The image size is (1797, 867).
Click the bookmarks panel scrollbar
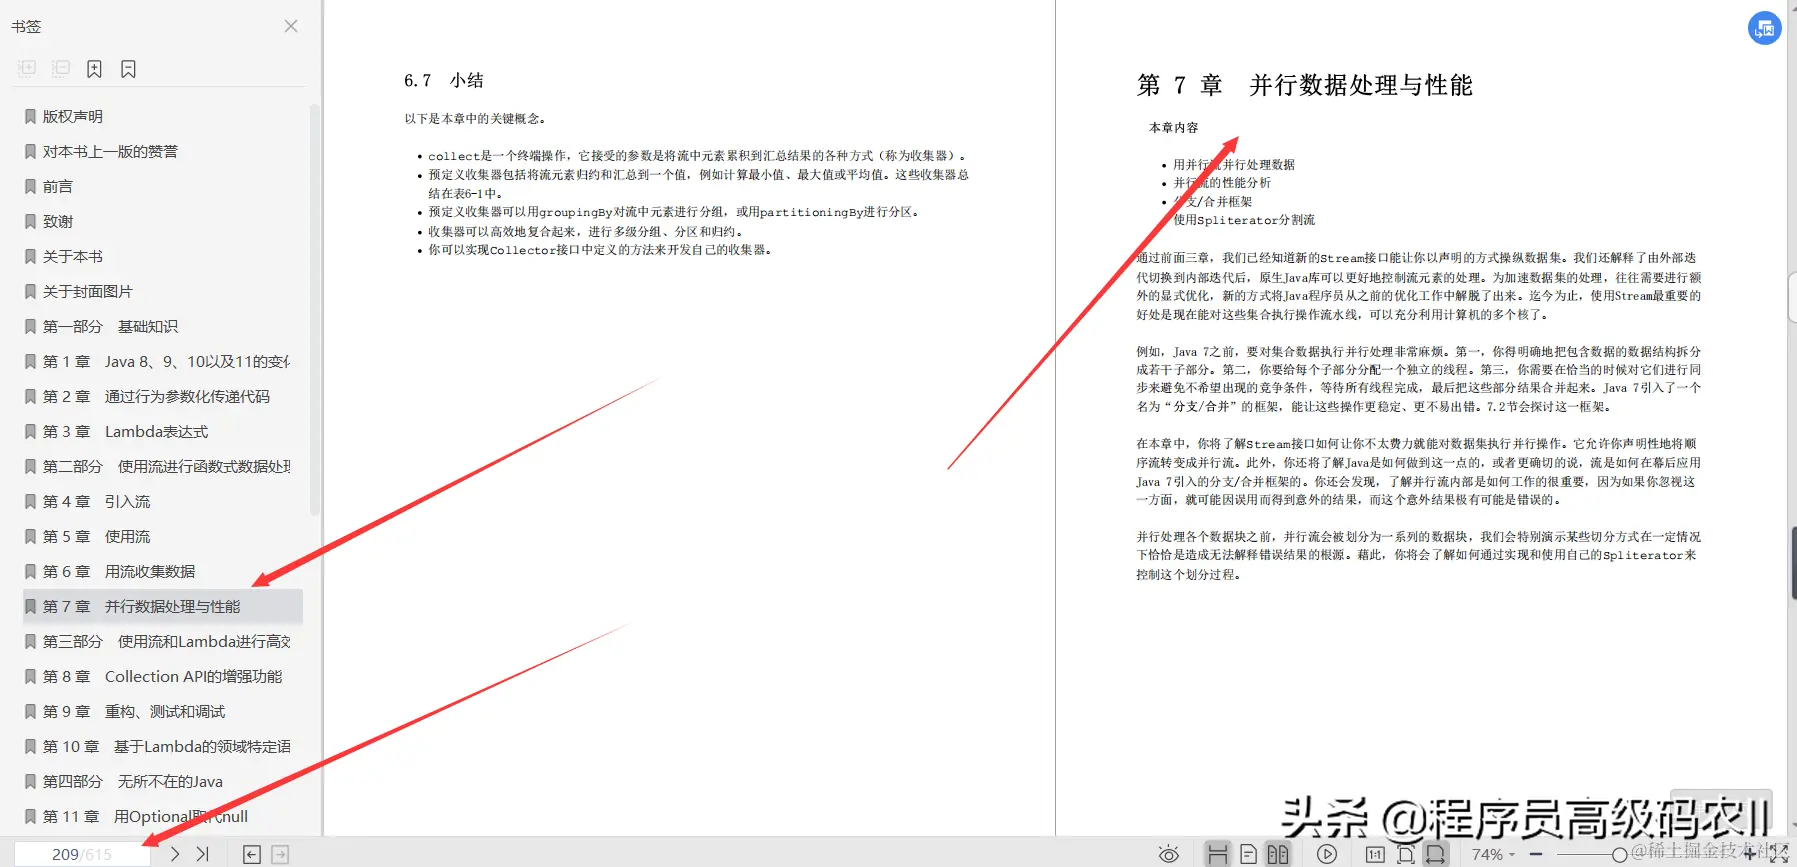pyautogui.click(x=315, y=310)
